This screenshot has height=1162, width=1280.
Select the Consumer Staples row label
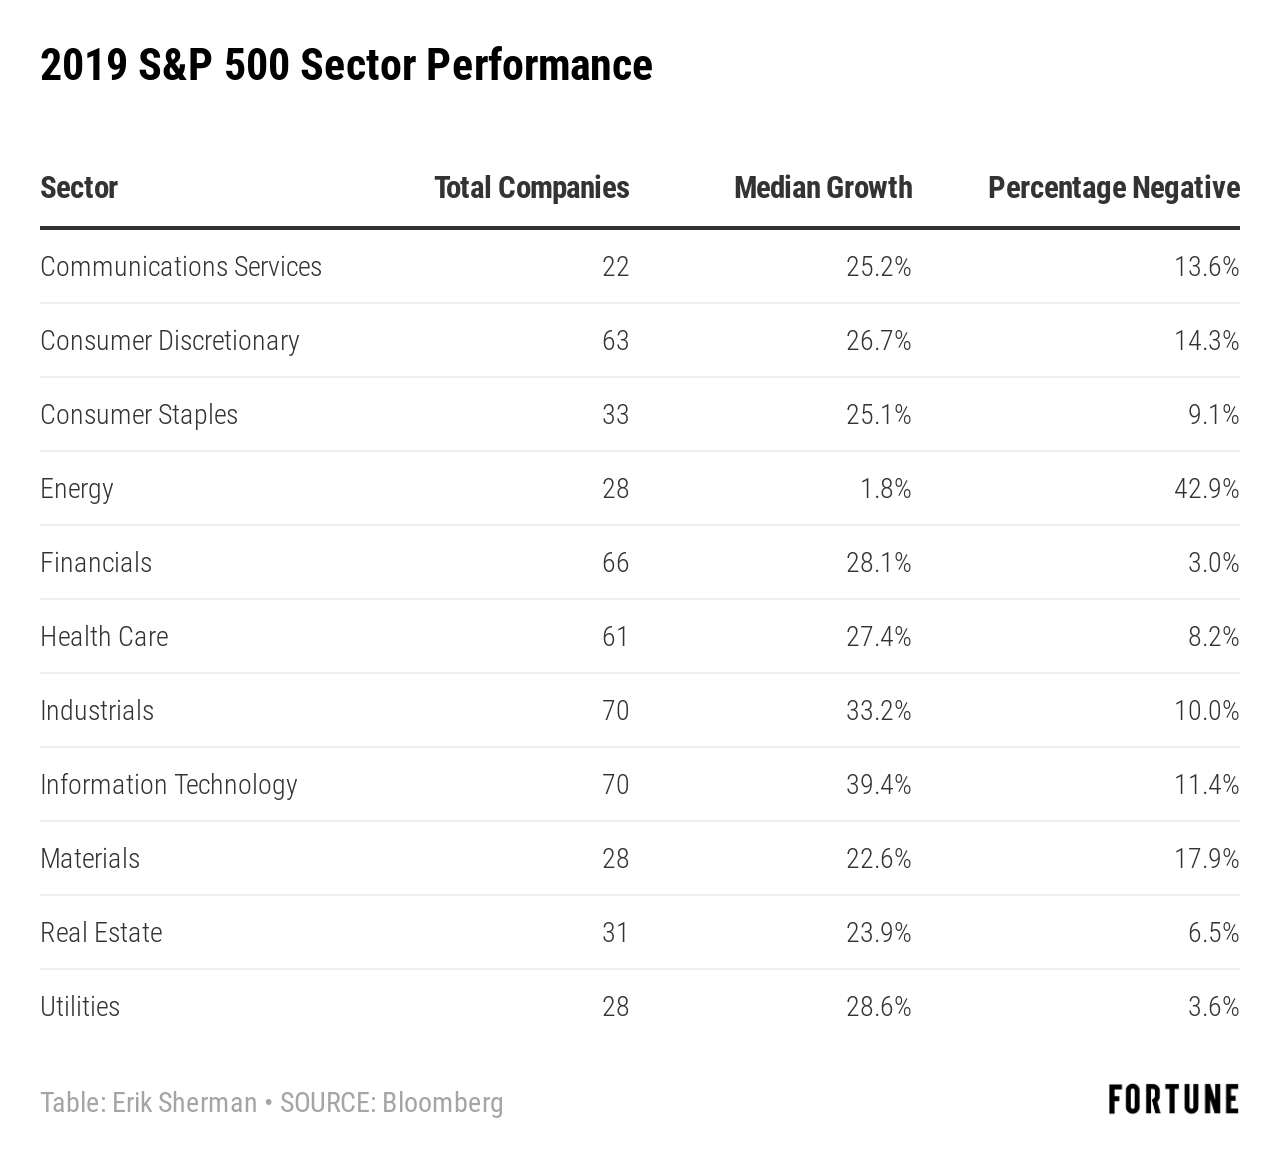139,415
